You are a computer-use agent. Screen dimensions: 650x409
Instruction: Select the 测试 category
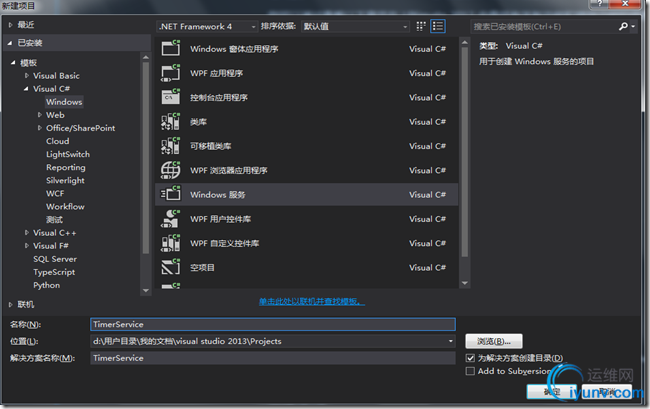click(x=54, y=220)
